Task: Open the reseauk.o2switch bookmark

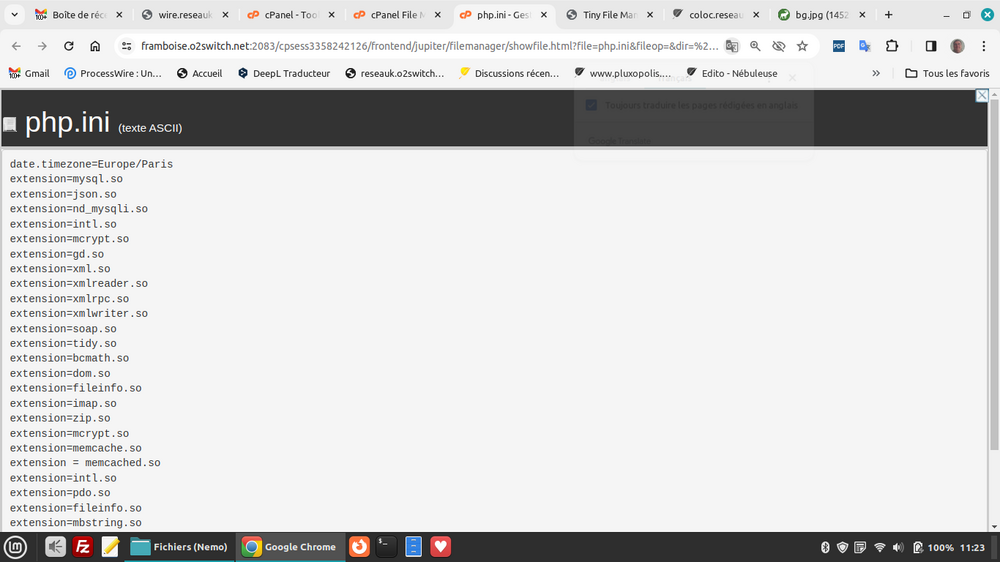Action: [x=394, y=73]
